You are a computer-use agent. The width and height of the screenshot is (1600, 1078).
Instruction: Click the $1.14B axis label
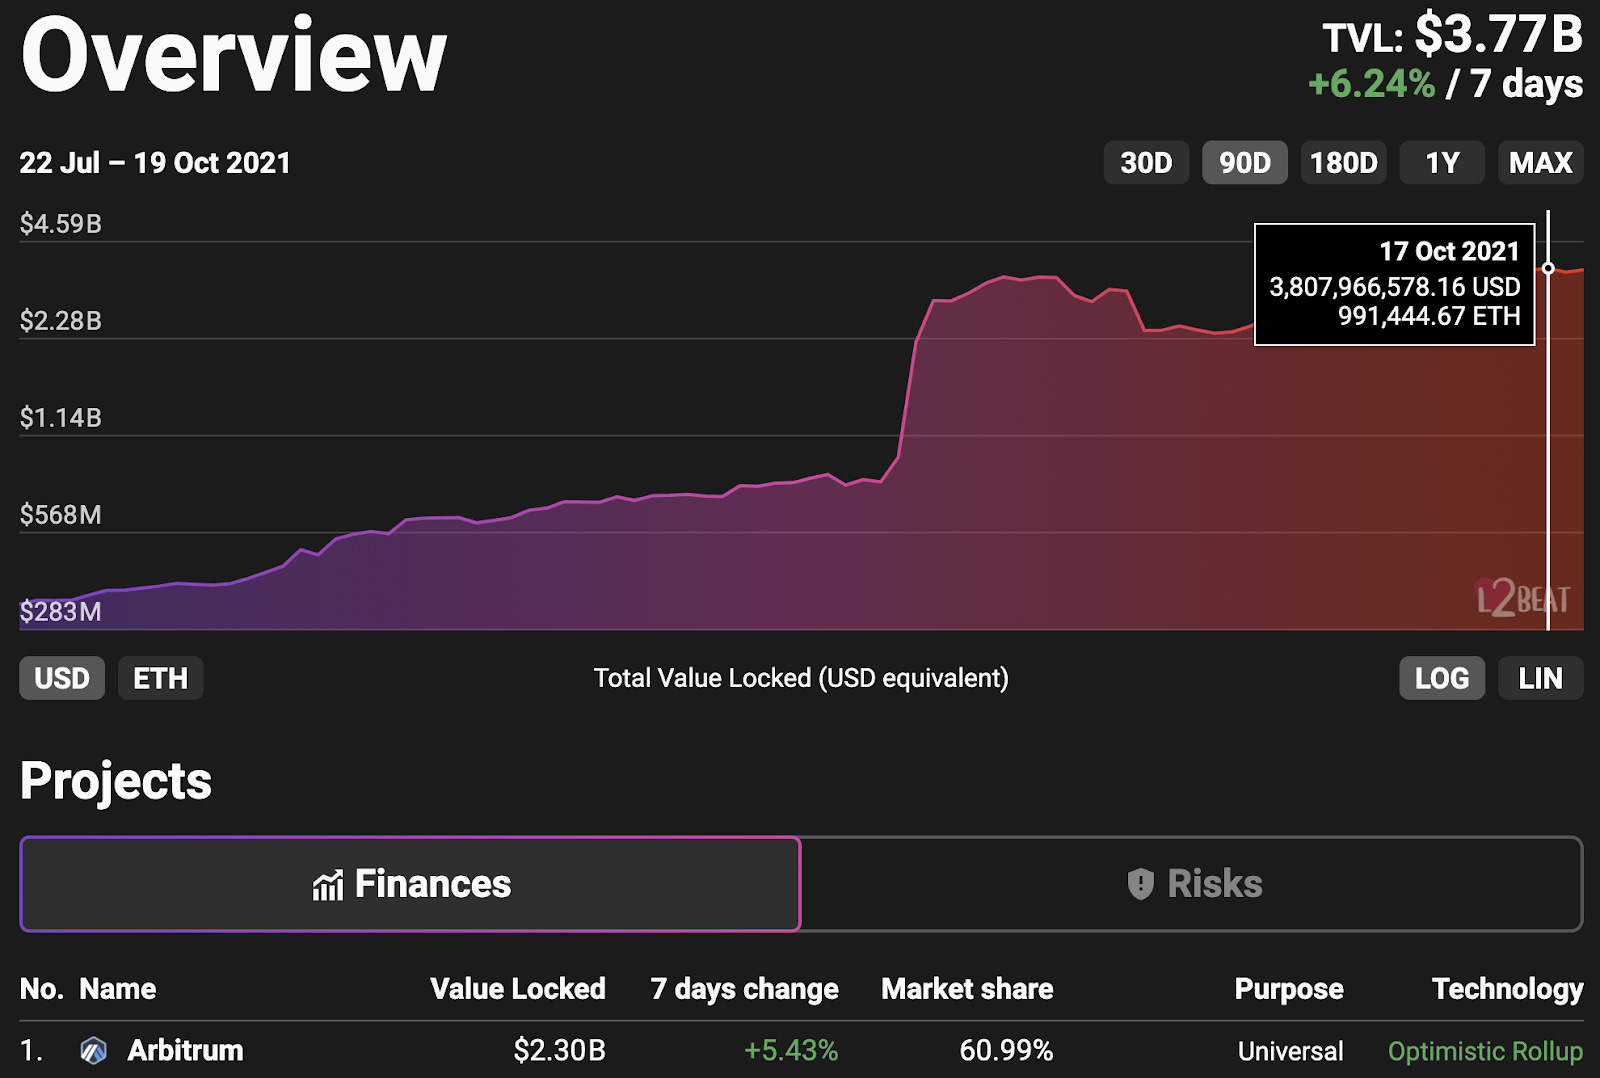click(61, 417)
